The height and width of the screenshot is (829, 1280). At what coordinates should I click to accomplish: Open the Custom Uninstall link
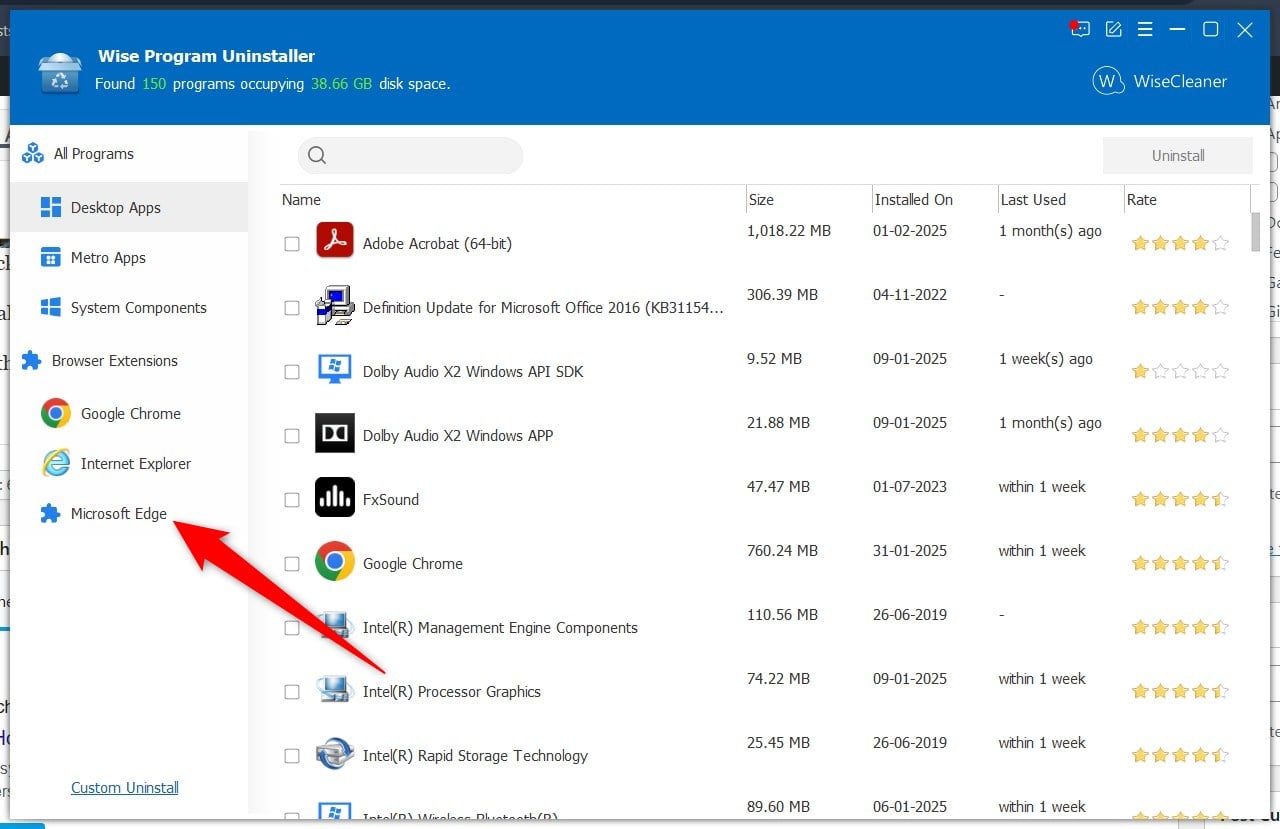tap(125, 787)
